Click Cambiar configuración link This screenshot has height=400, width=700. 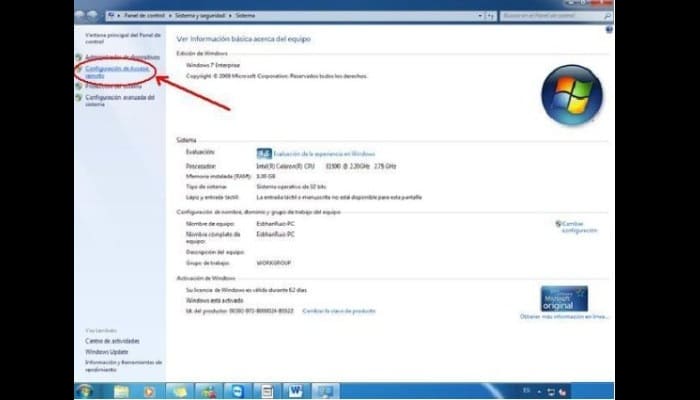(579, 227)
